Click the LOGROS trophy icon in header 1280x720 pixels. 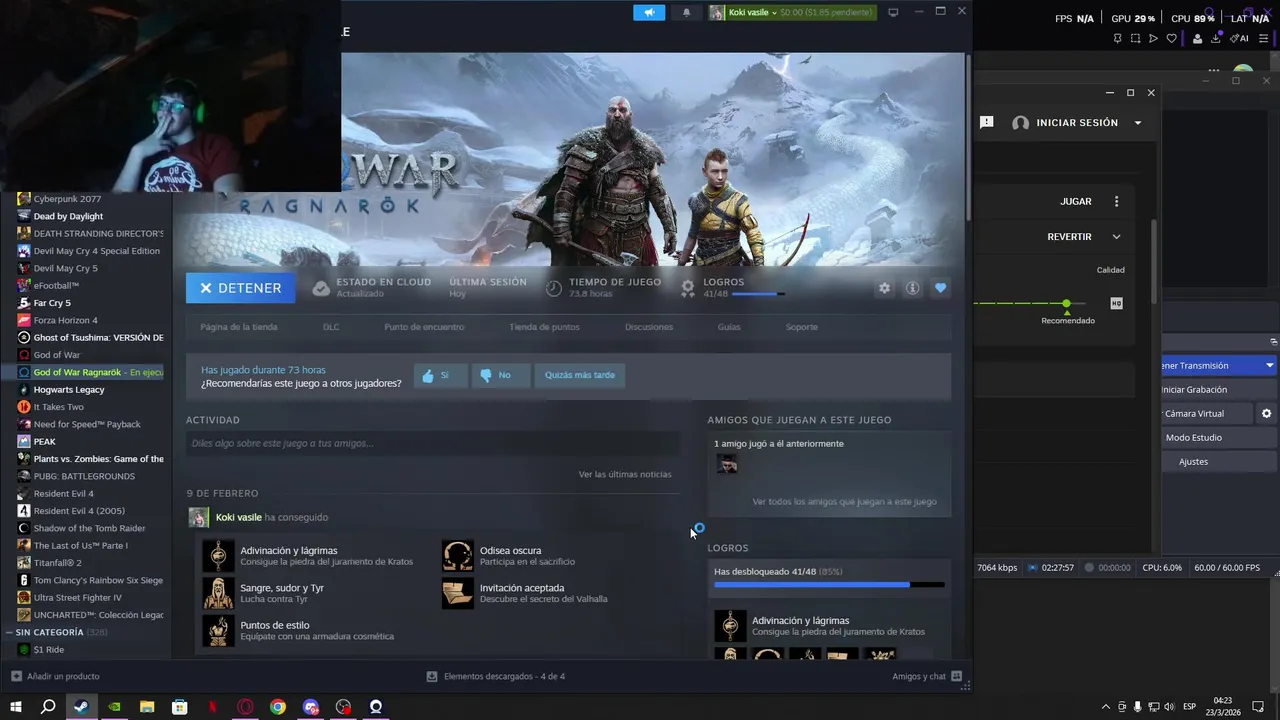coord(688,288)
